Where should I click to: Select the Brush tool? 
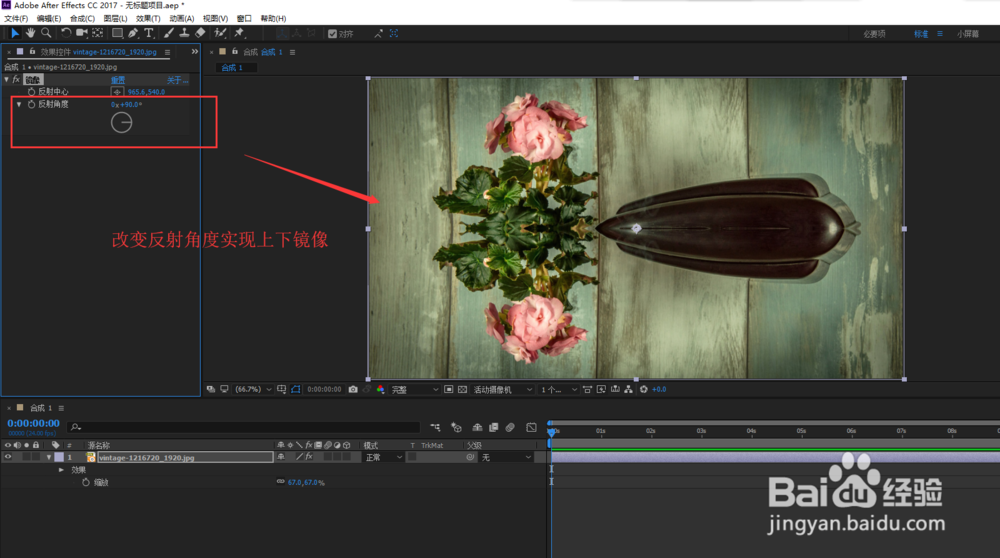pos(168,33)
